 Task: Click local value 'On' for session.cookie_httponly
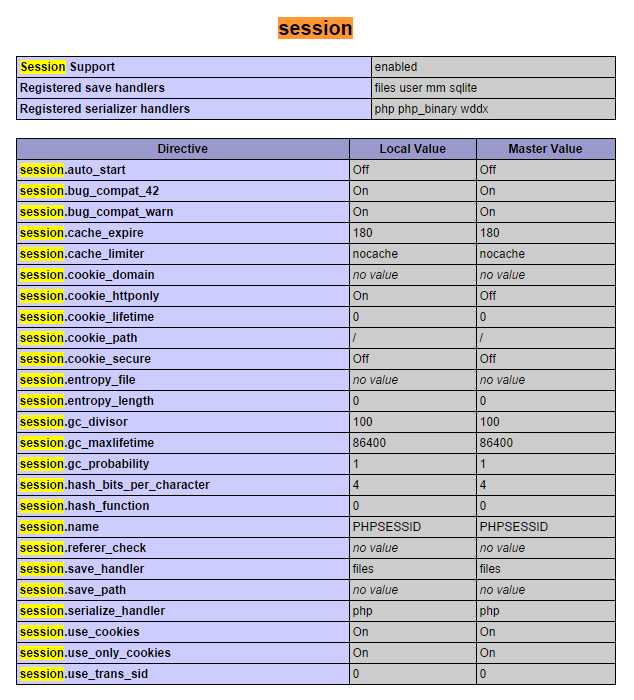coord(361,296)
